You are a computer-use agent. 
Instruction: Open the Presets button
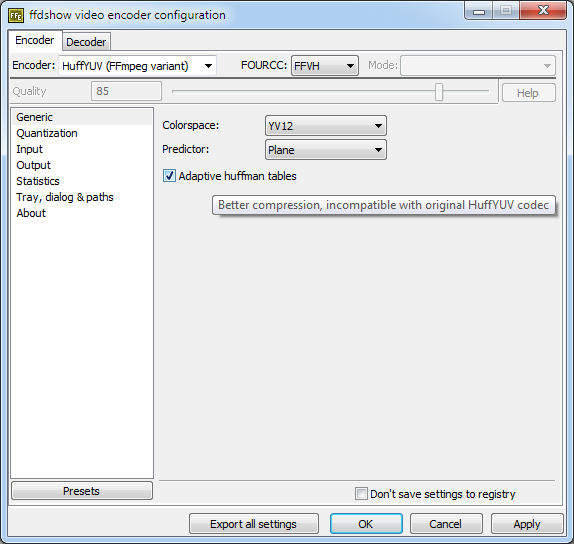82,491
